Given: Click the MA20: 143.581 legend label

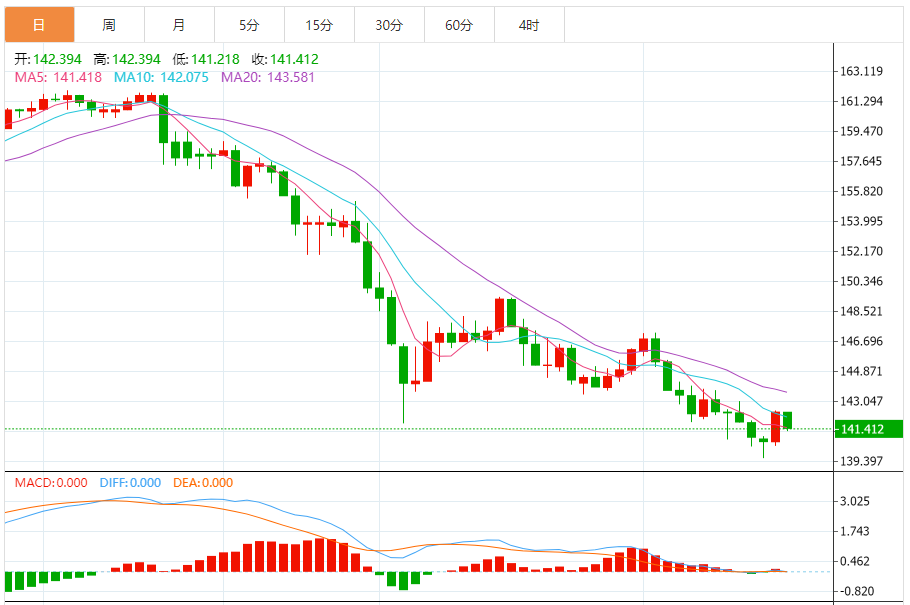Looking at the screenshot, I should click(268, 77).
